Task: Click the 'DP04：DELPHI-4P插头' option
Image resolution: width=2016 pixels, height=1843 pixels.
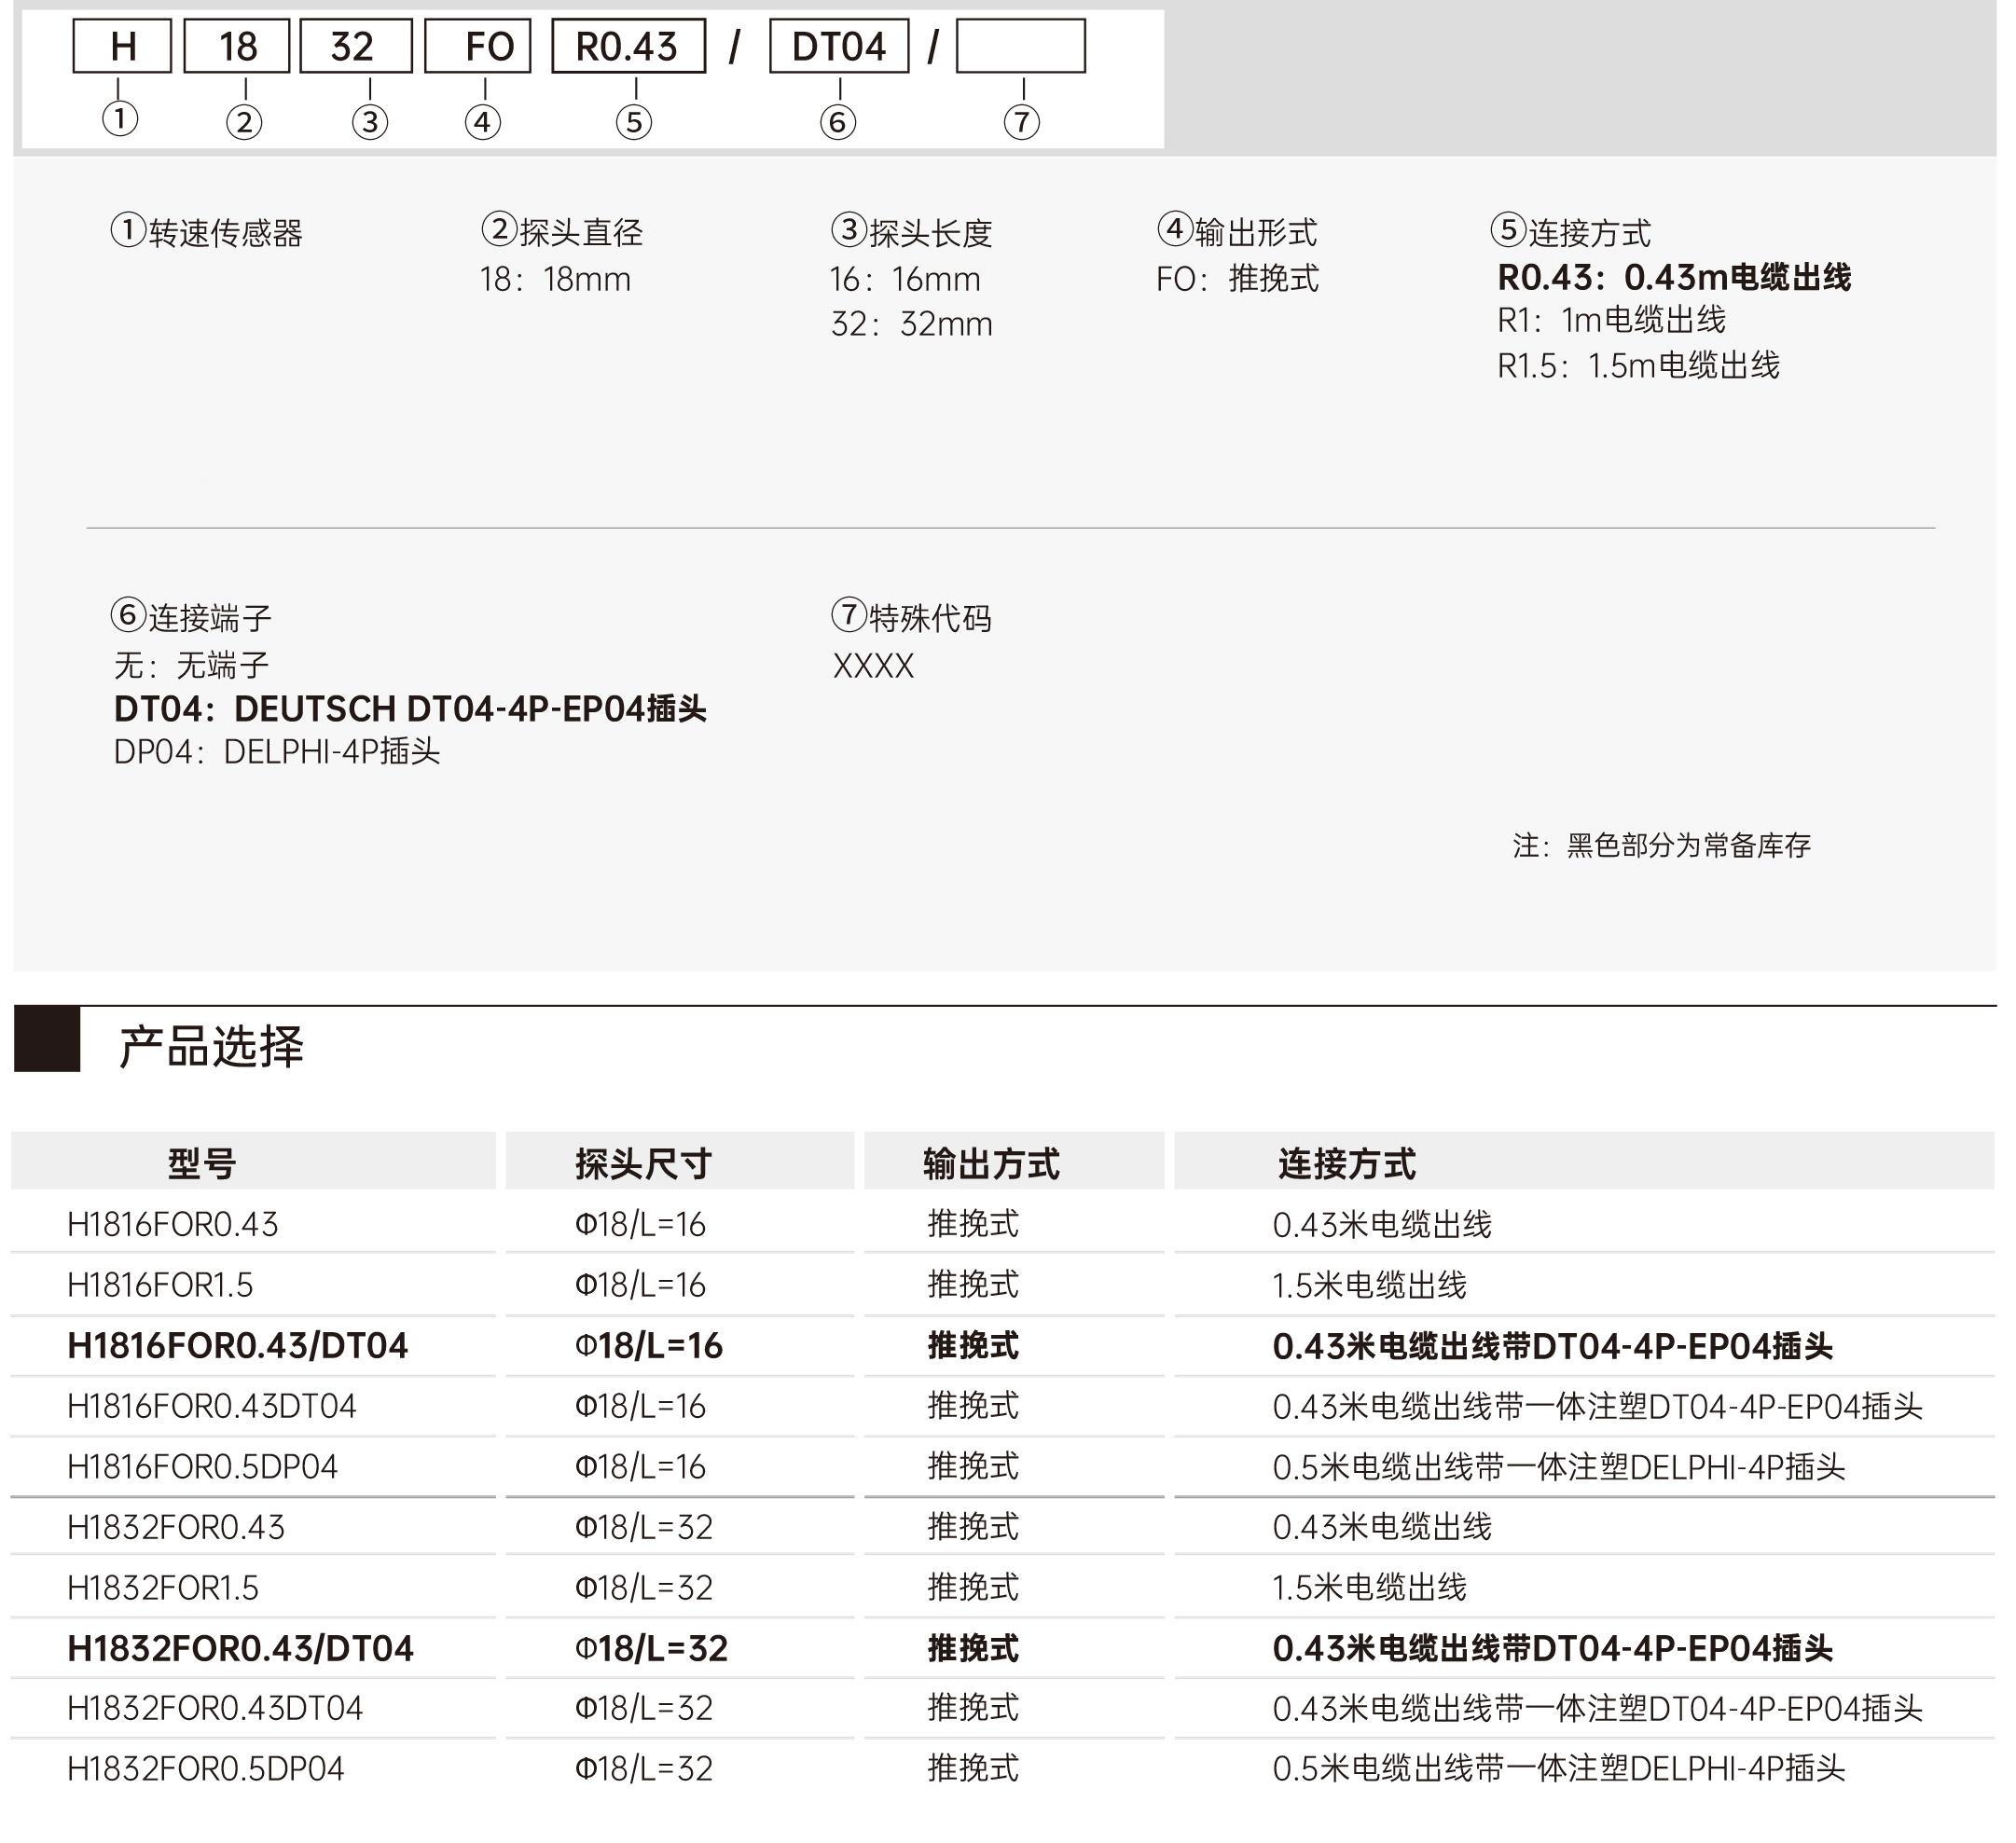Action: [x=277, y=752]
